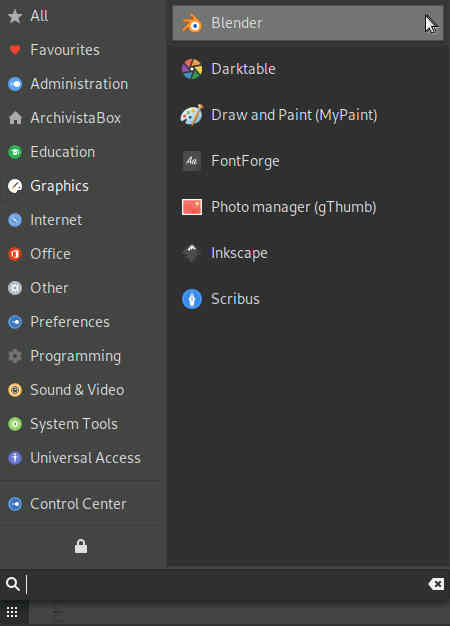Image resolution: width=450 pixels, height=626 pixels.
Task: Clear search with the backspace icon
Action: click(x=436, y=584)
